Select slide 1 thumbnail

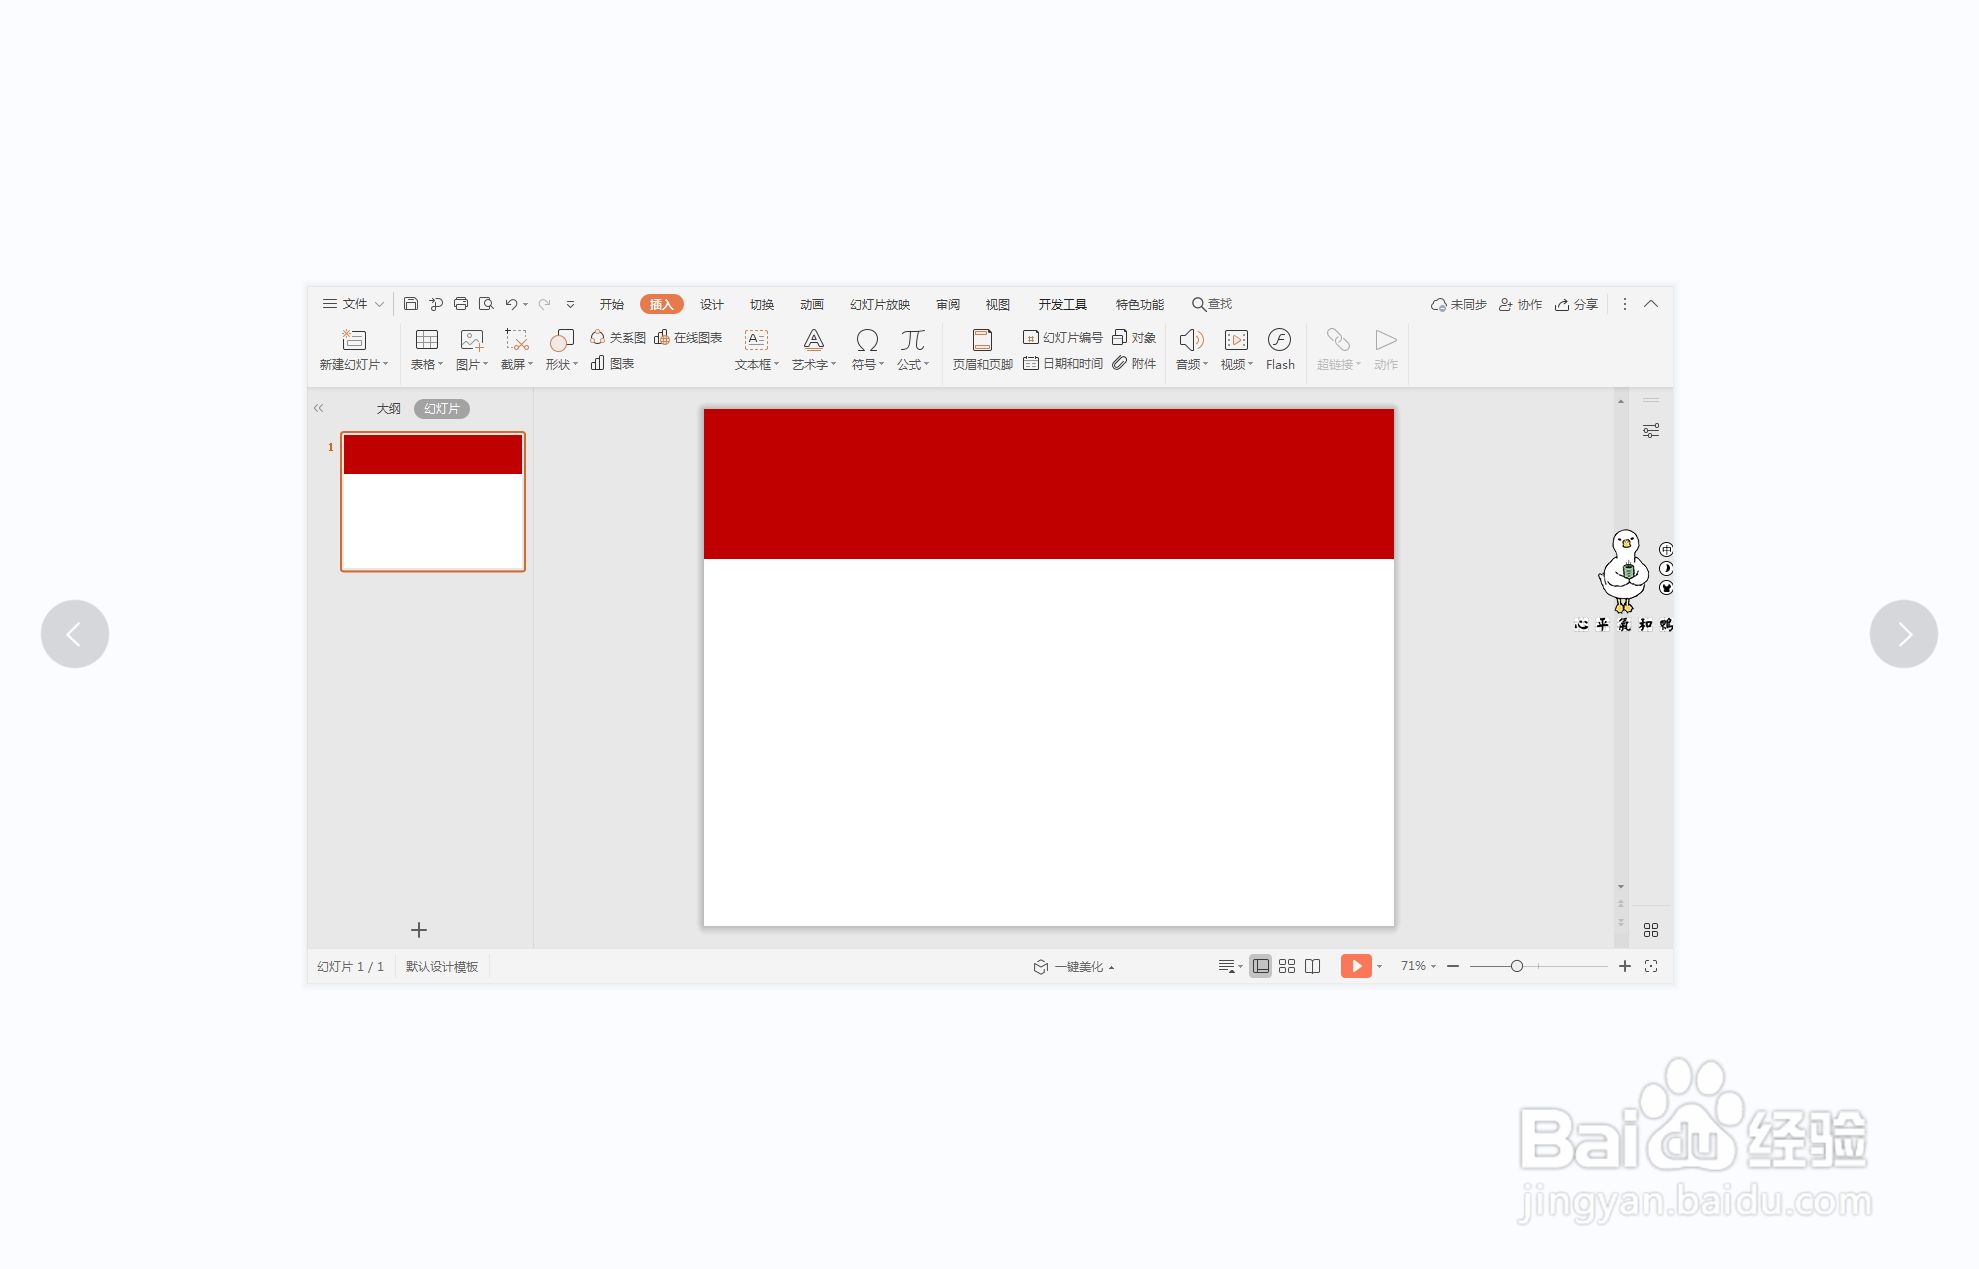coord(433,502)
